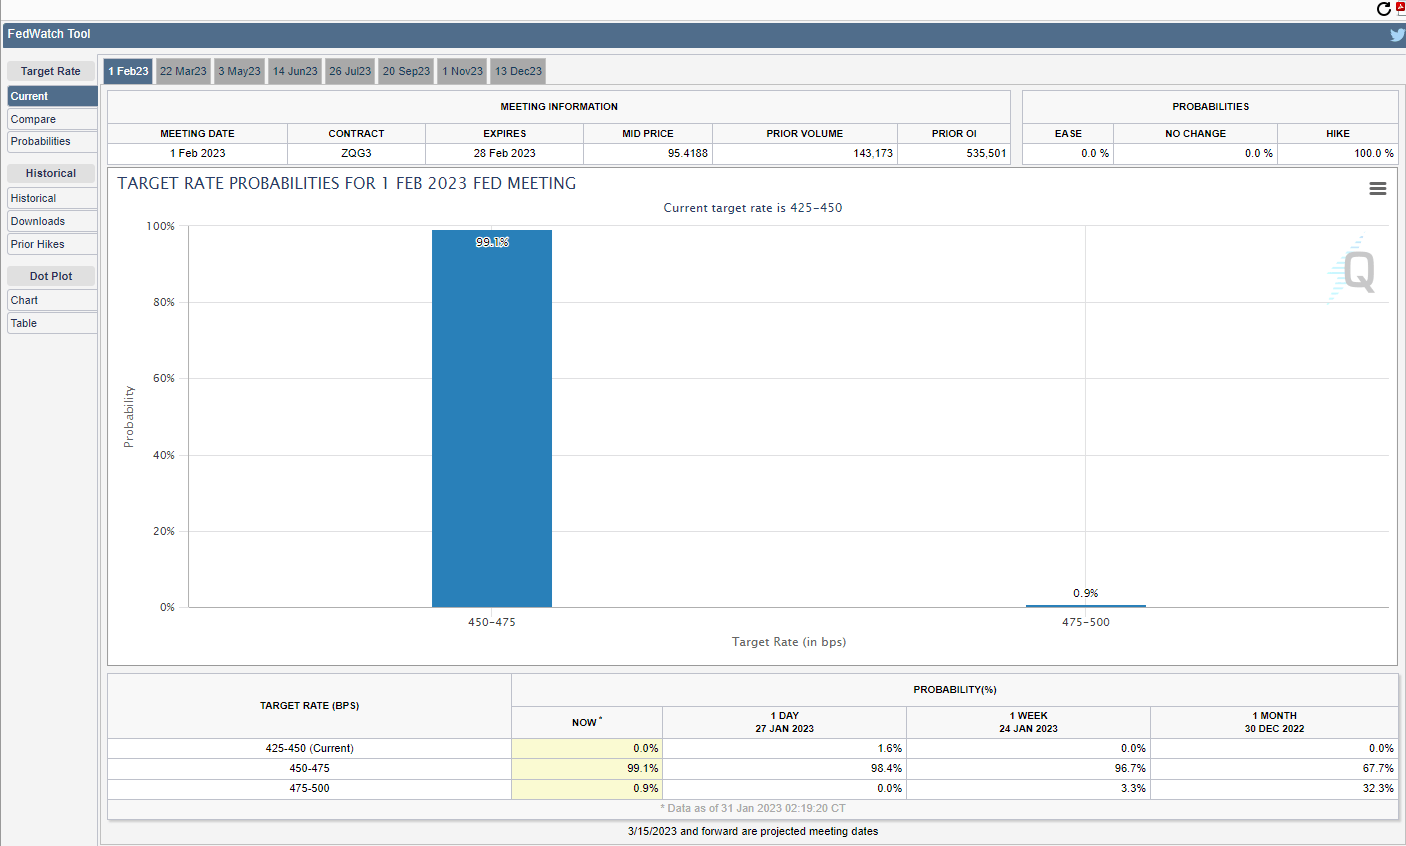Click the Target Rate (in bps) axis title
The height and width of the screenshot is (846, 1406).
(789, 642)
